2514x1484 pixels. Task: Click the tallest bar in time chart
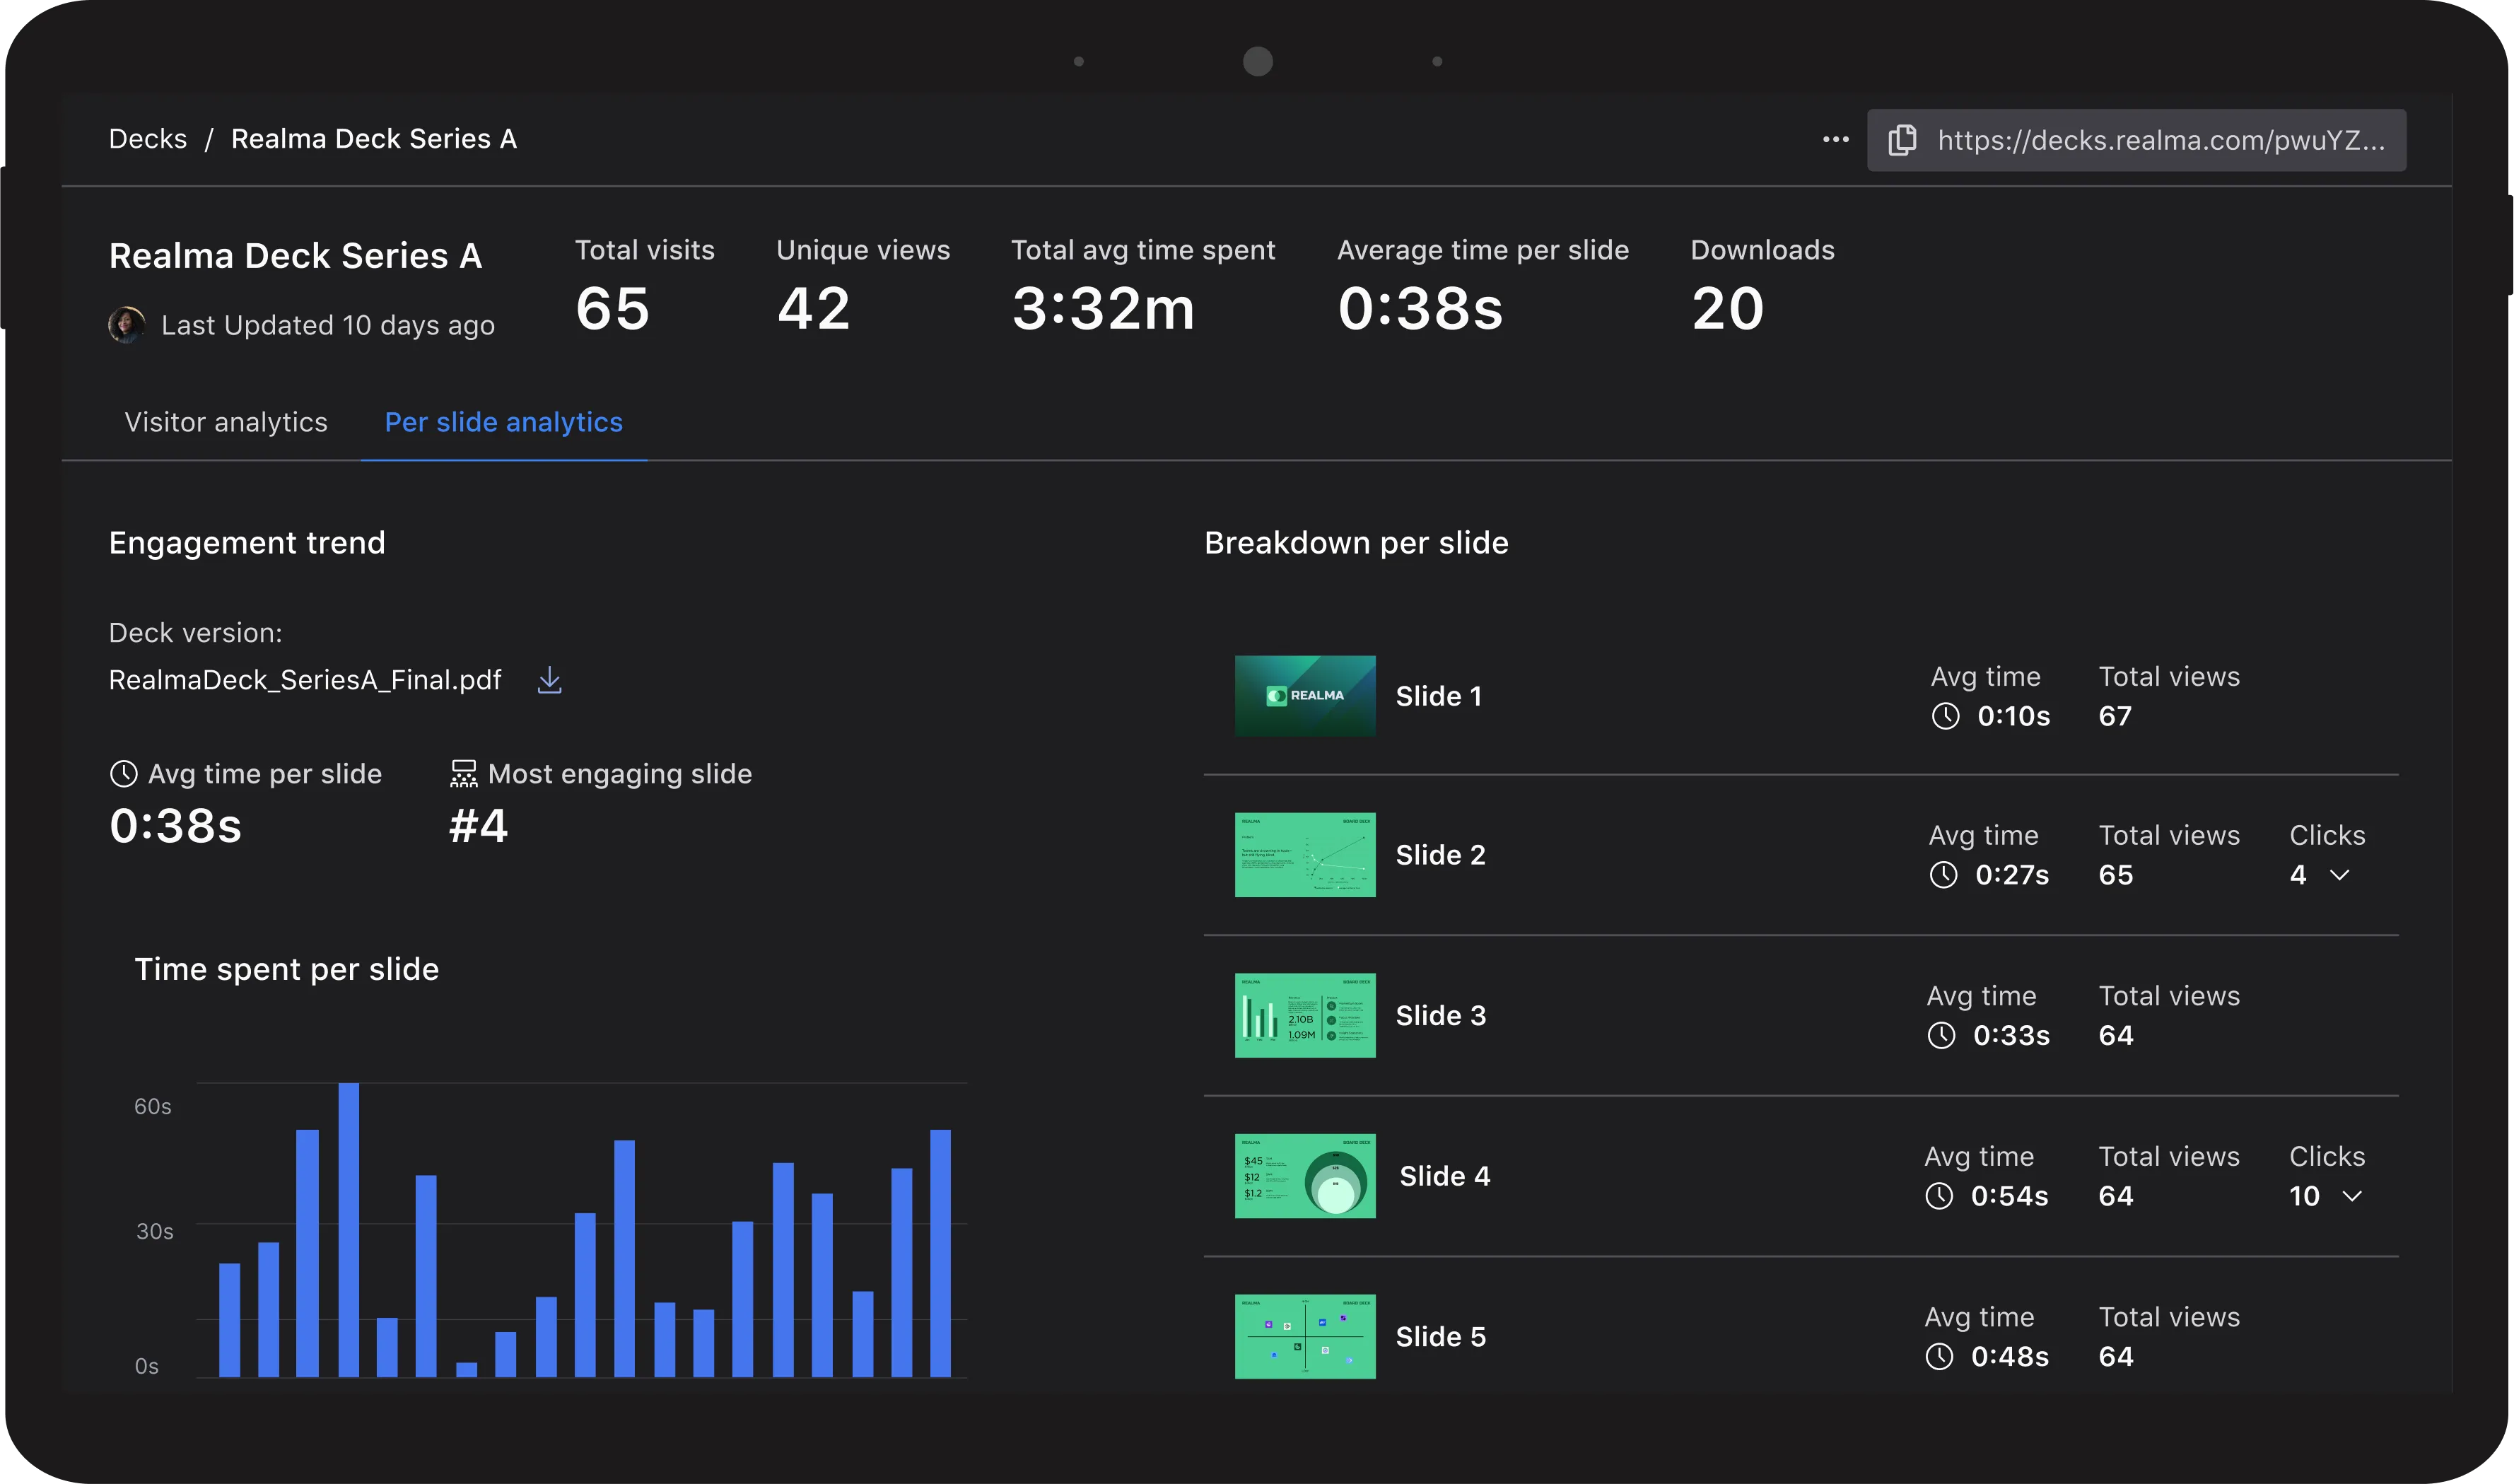click(x=348, y=1230)
